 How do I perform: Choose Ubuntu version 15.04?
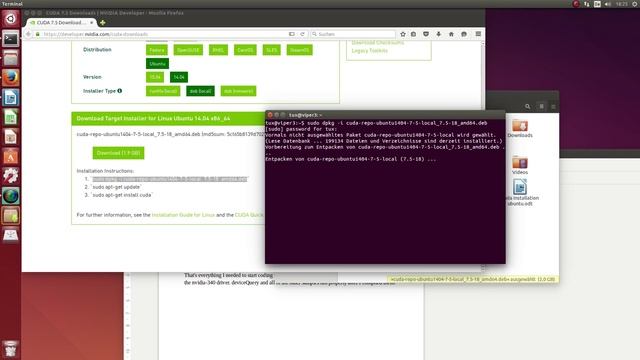pyautogui.click(x=155, y=77)
